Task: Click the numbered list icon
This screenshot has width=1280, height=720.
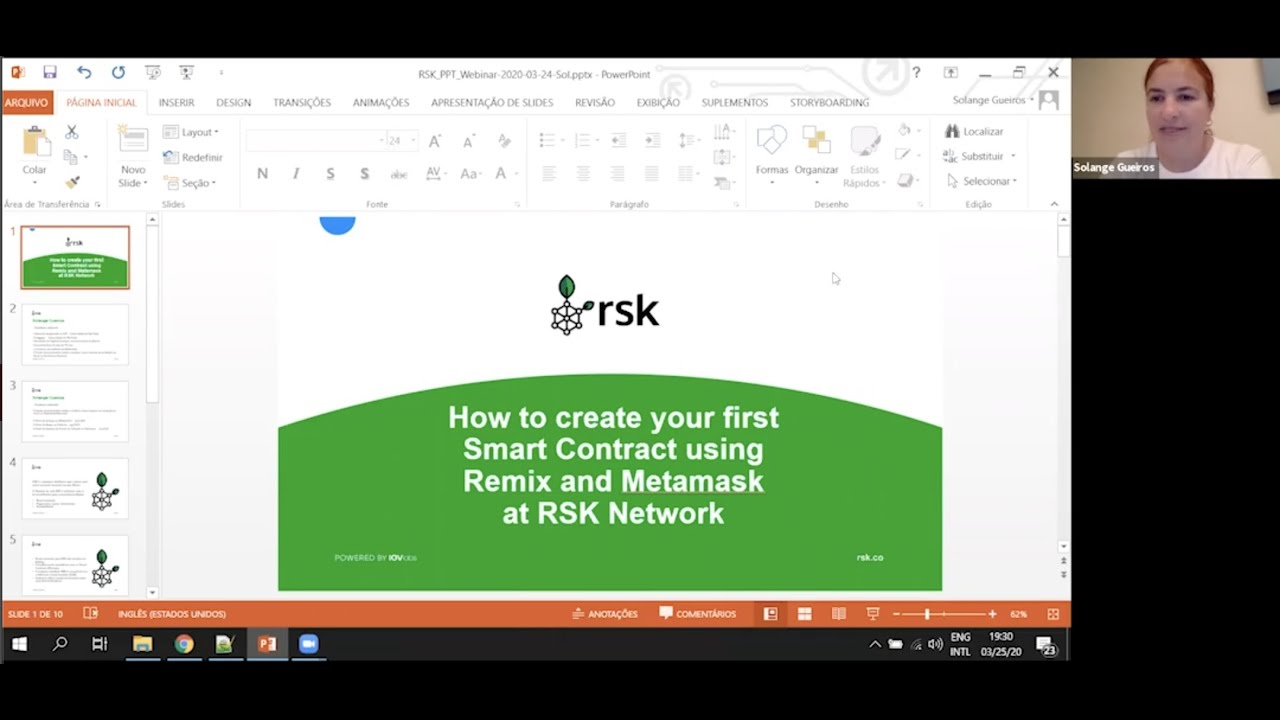Action: click(584, 140)
